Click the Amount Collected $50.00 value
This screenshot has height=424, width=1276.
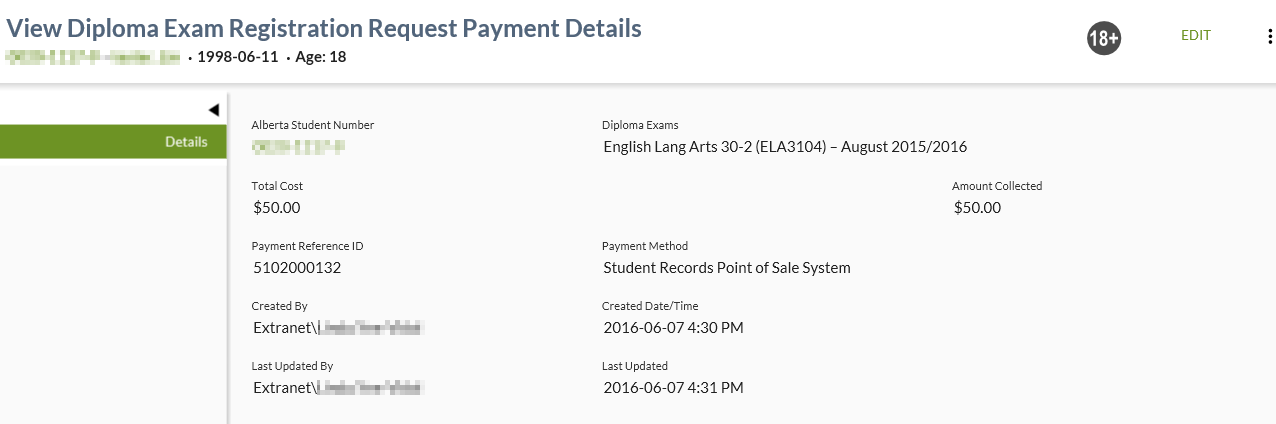(977, 208)
